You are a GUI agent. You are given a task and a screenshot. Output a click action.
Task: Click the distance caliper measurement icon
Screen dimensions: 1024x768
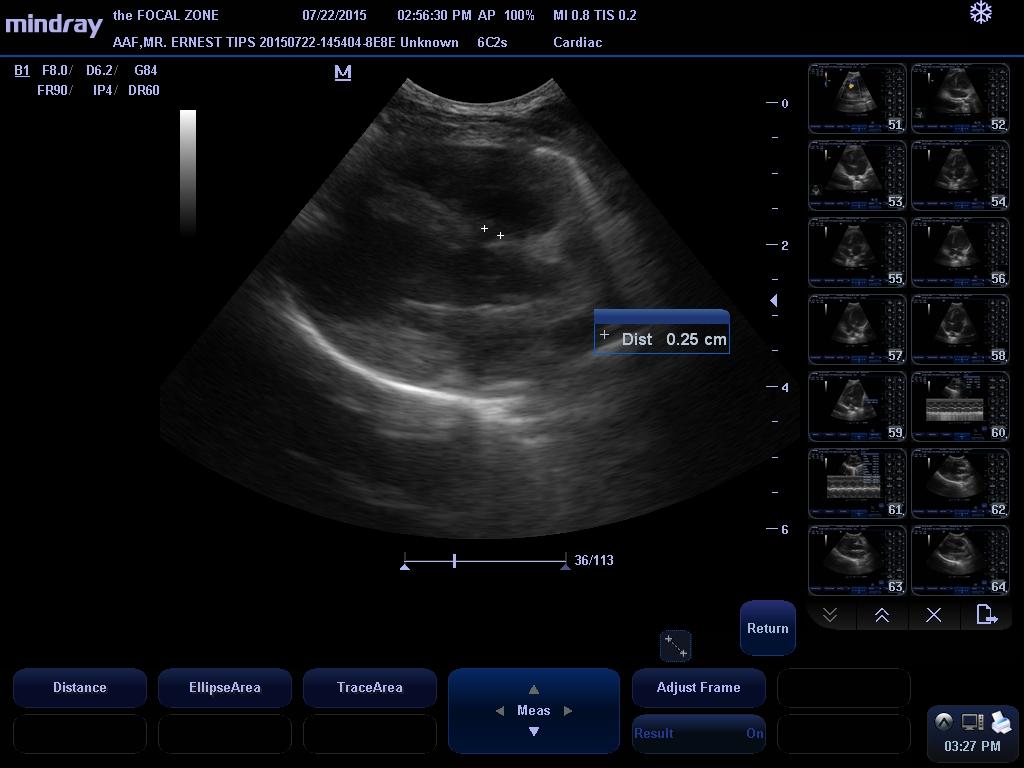pos(676,646)
